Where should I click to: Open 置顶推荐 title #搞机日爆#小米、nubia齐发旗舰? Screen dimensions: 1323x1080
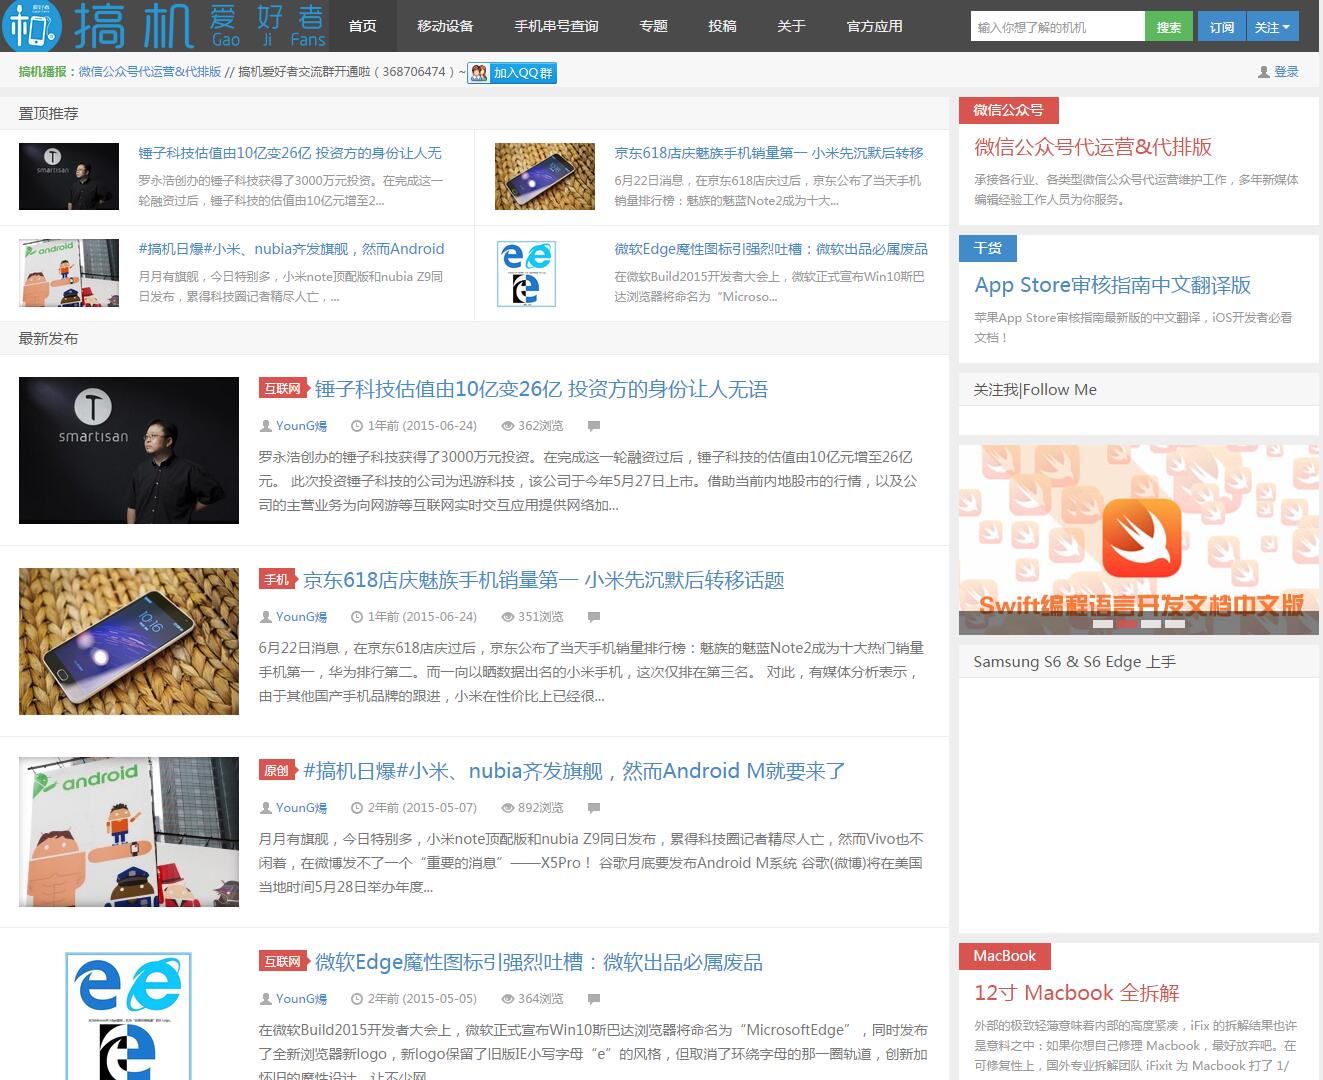[291, 249]
